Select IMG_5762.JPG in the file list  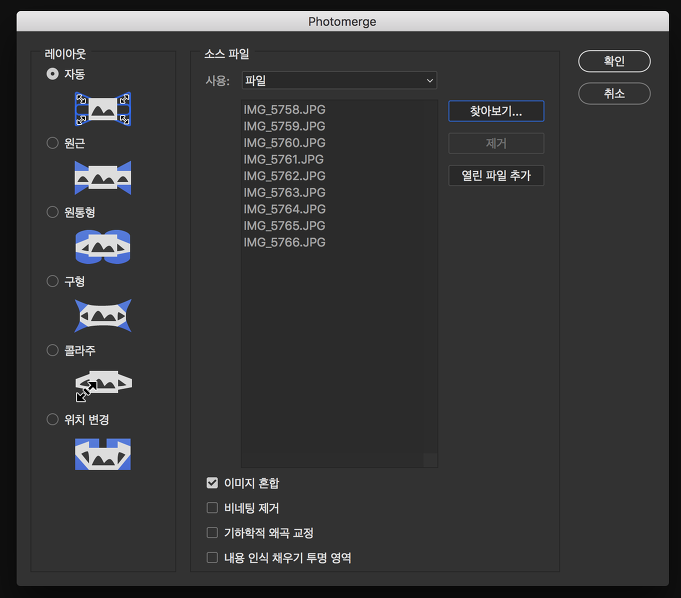pyautogui.click(x=284, y=176)
